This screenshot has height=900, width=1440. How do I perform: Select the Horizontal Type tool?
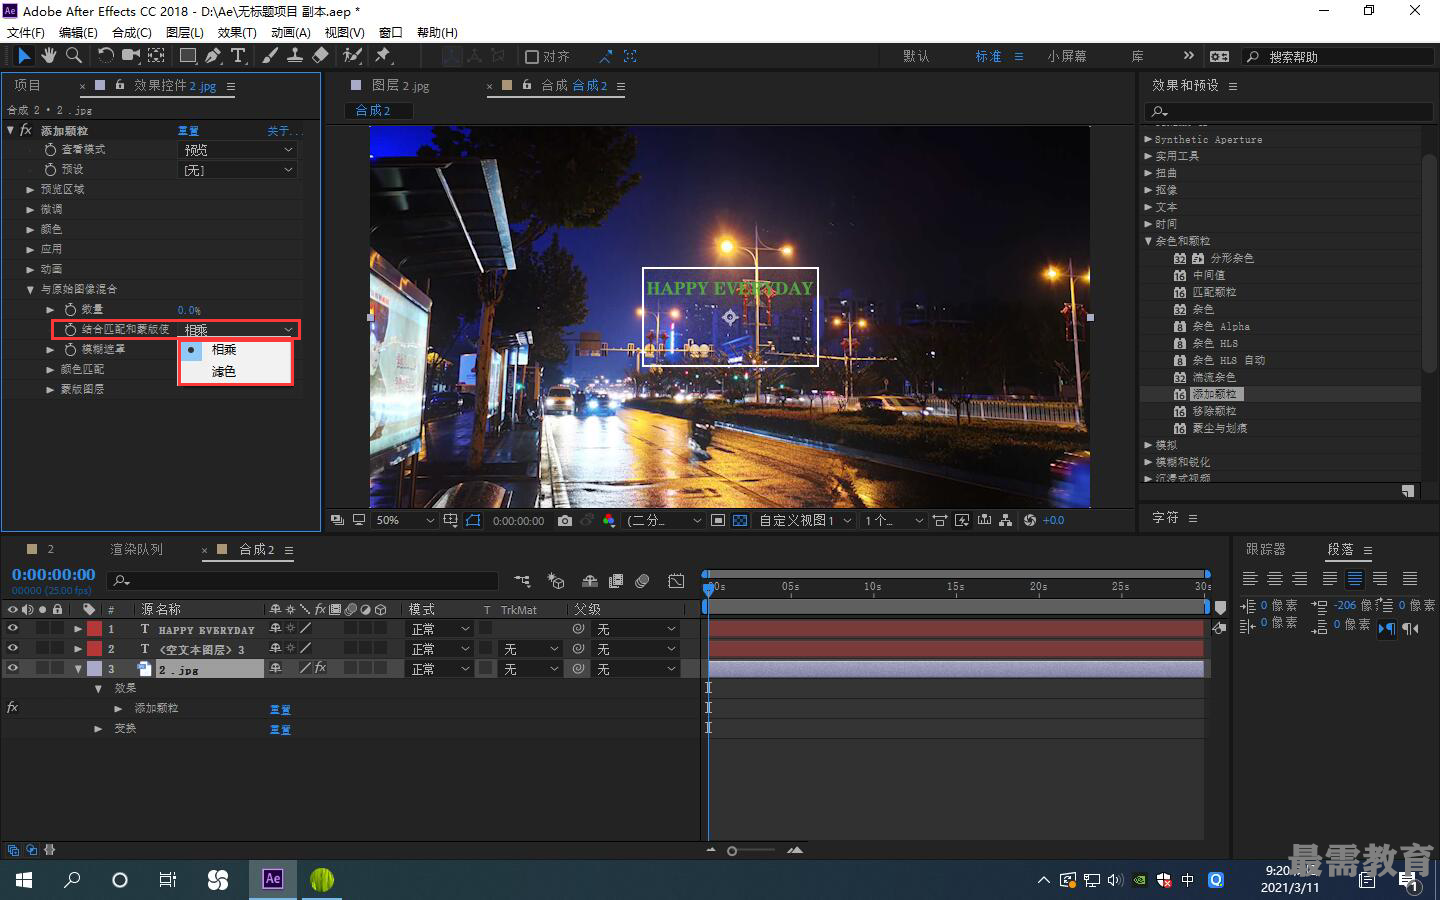point(238,56)
